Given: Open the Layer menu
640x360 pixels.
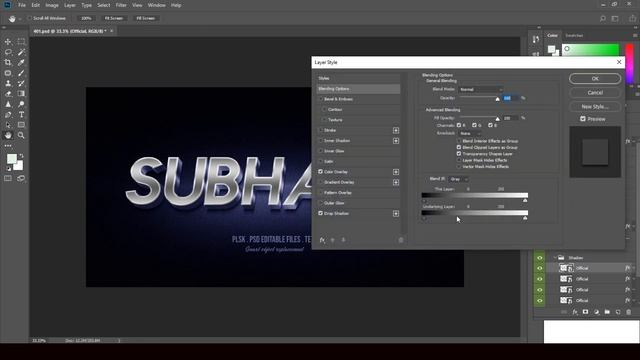Looking at the screenshot, I should pyautogui.click(x=70, y=5).
